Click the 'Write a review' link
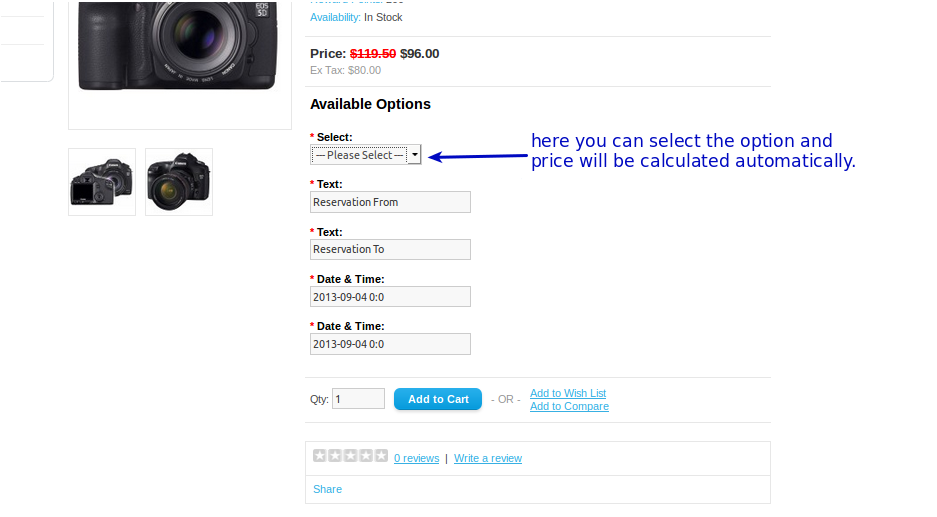 click(x=488, y=458)
